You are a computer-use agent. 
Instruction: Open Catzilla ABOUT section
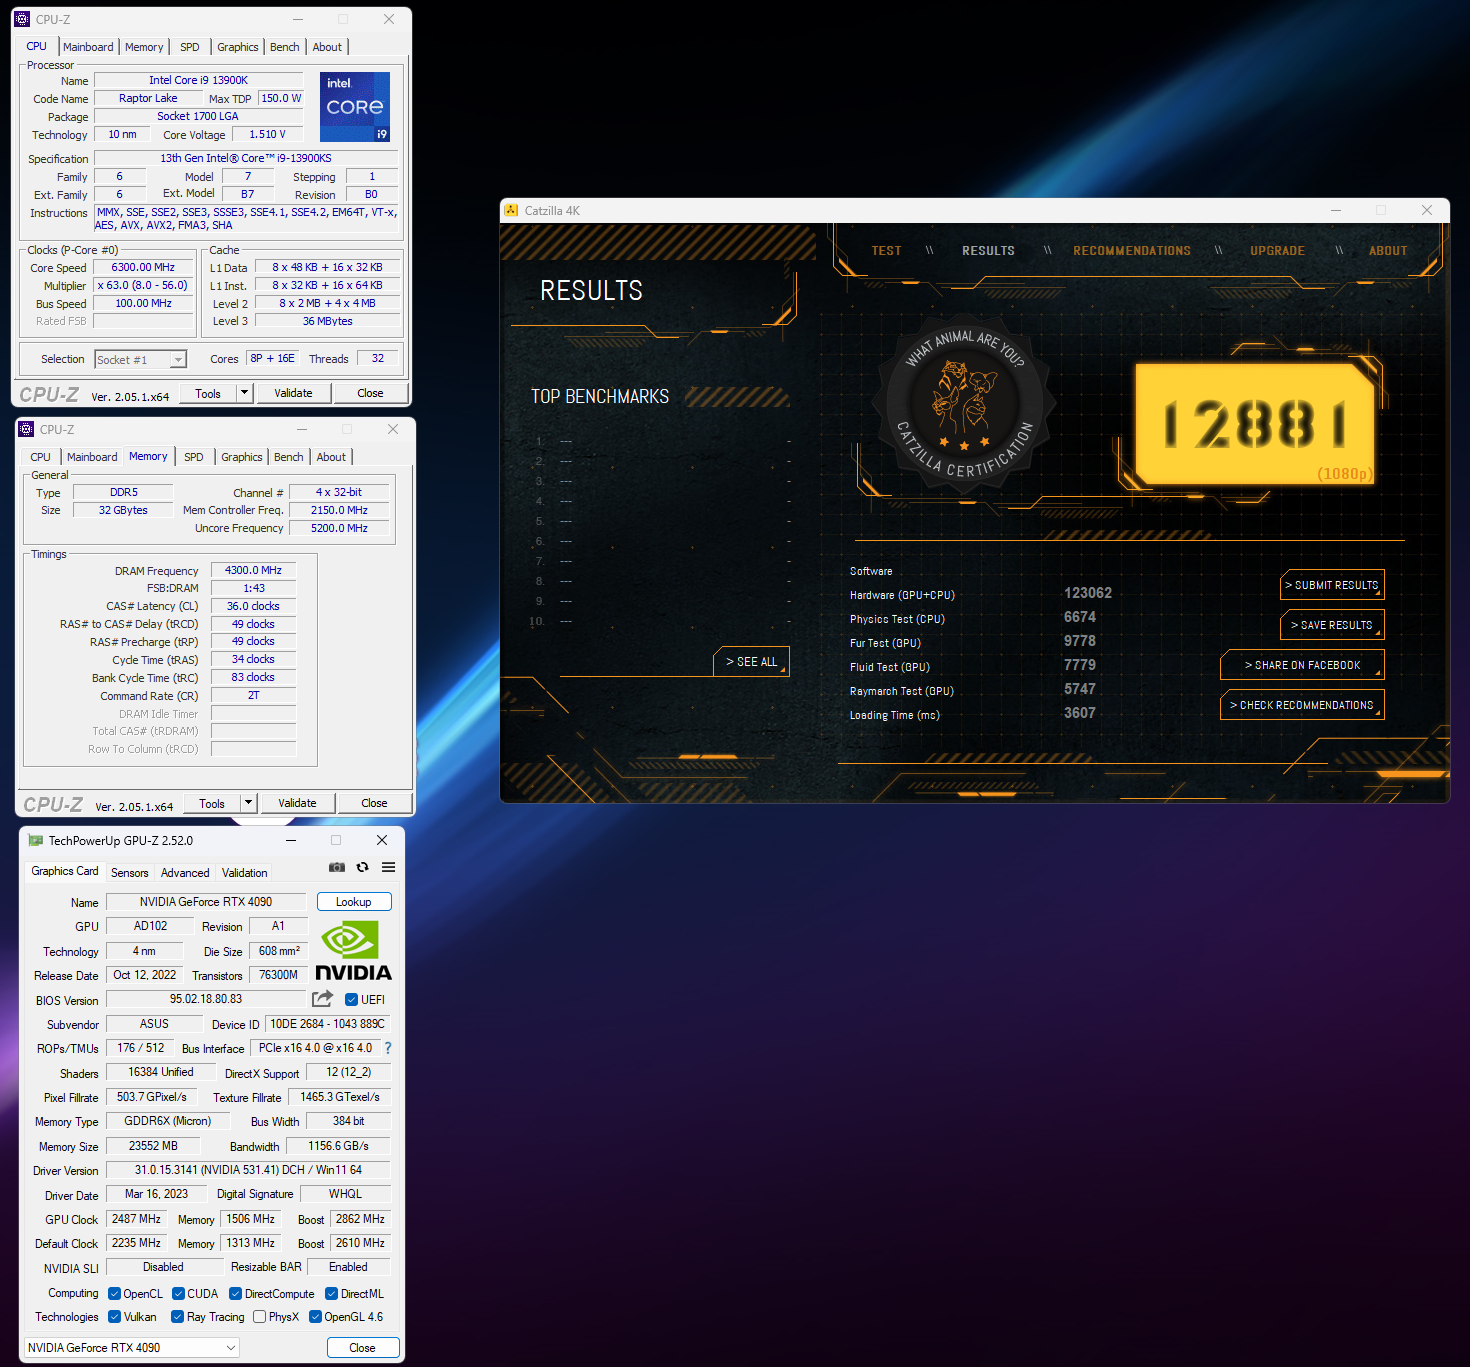pyautogui.click(x=1388, y=251)
